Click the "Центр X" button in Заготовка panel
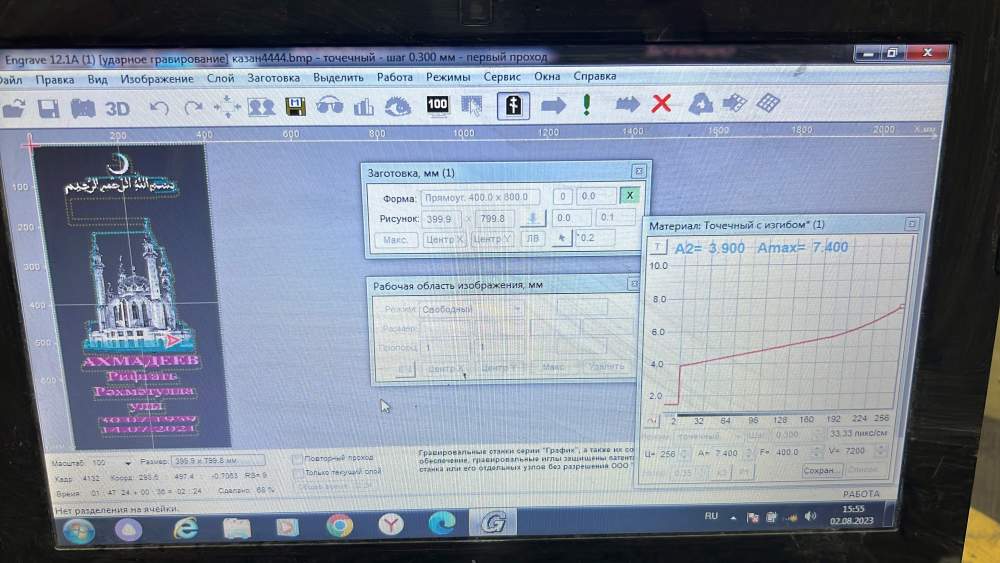 pos(444,239)
